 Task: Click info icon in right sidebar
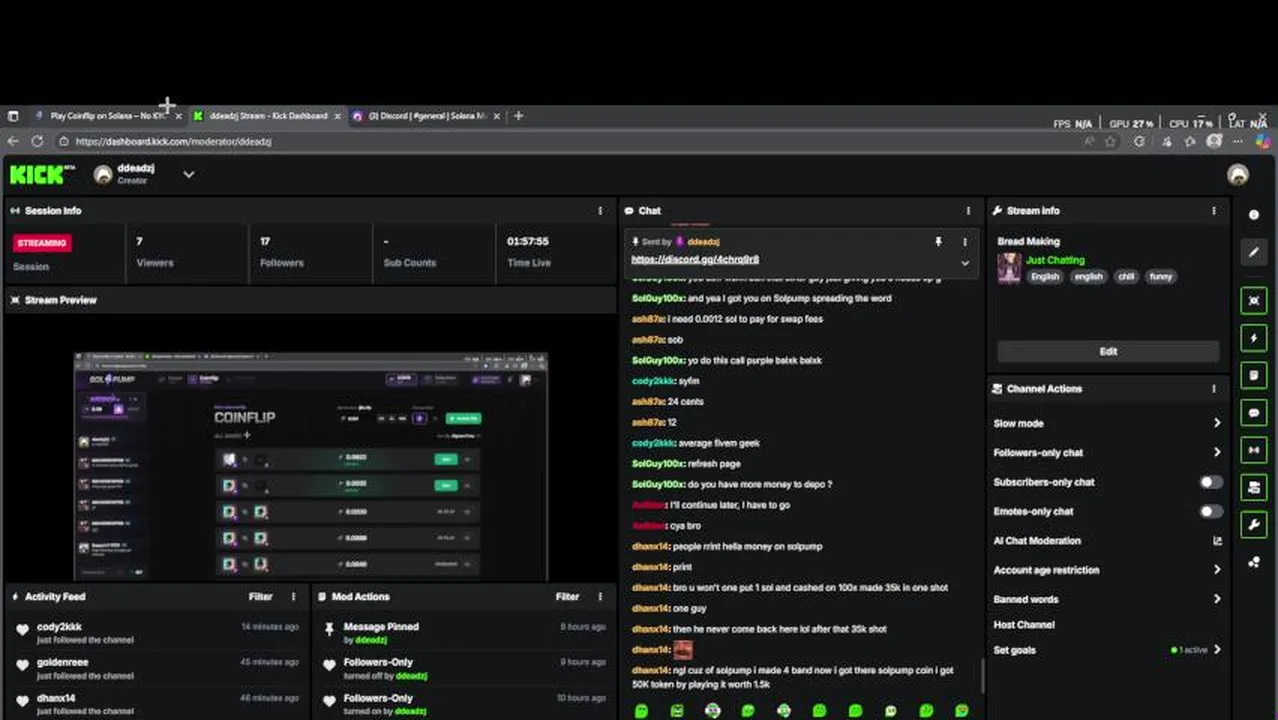(x=1254, y=215)
